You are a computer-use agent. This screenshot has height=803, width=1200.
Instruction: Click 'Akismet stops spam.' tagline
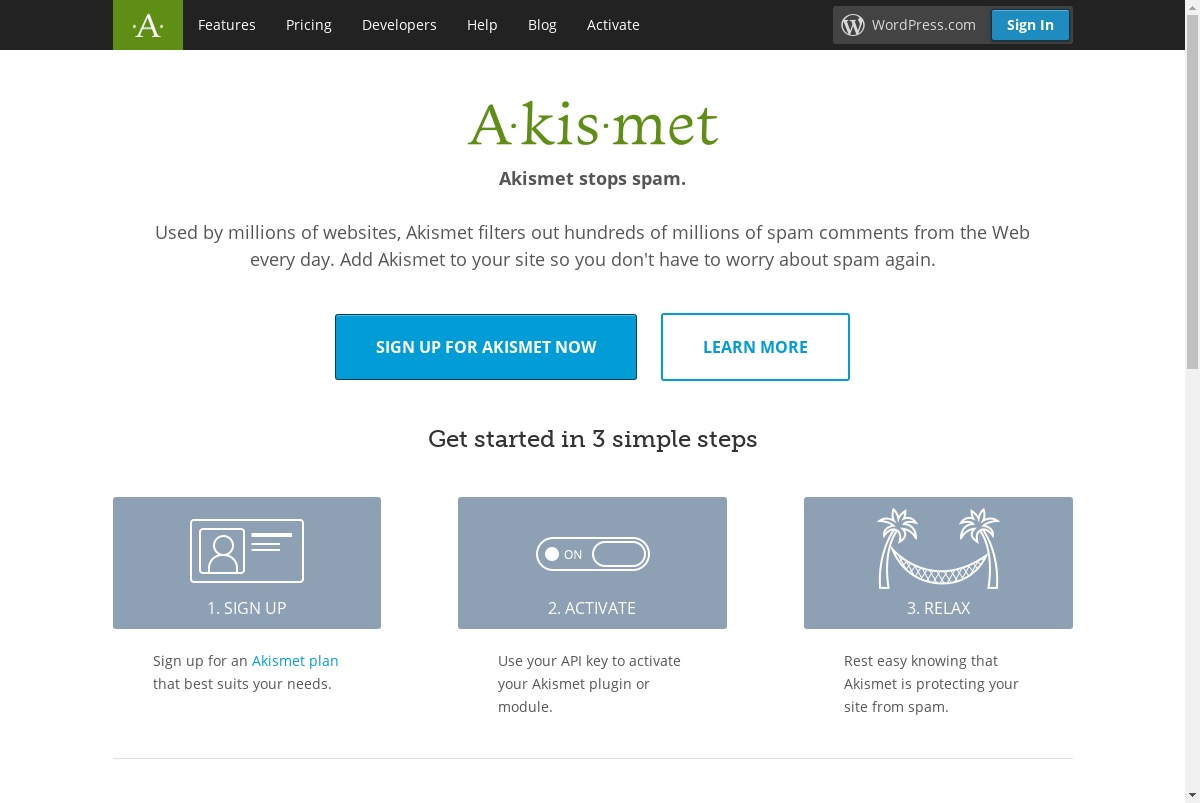tap(593, 180)
